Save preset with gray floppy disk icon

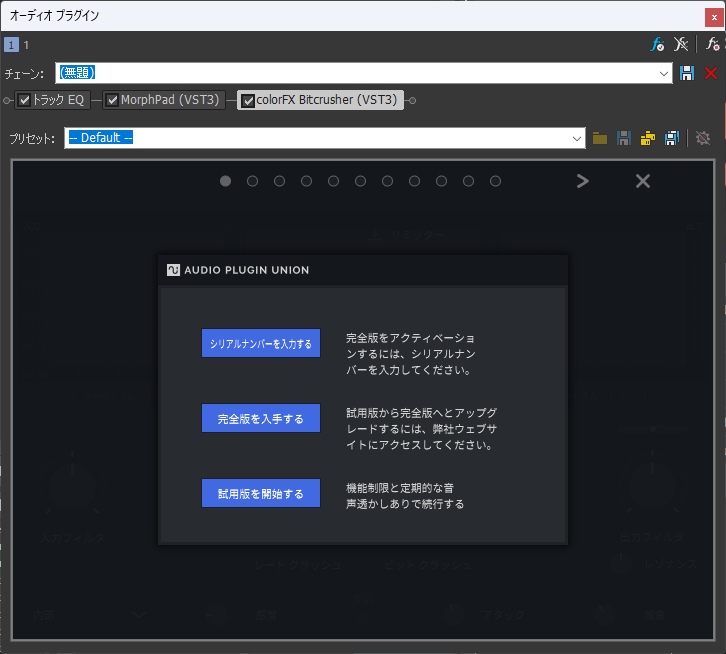tap(624, 138)
